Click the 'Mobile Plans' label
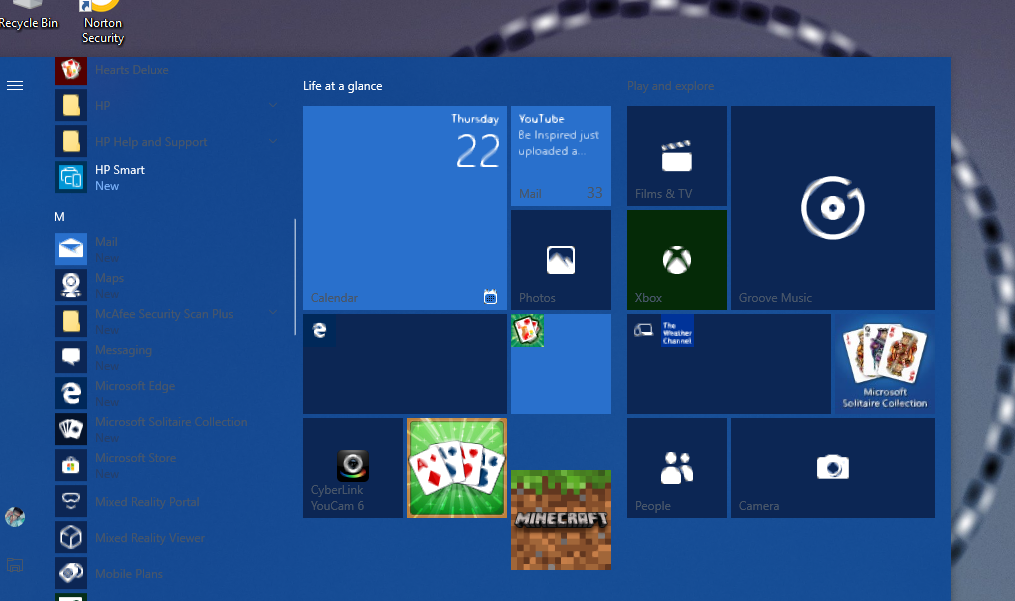Screen dimensions: 1015x601 [129, 574]
